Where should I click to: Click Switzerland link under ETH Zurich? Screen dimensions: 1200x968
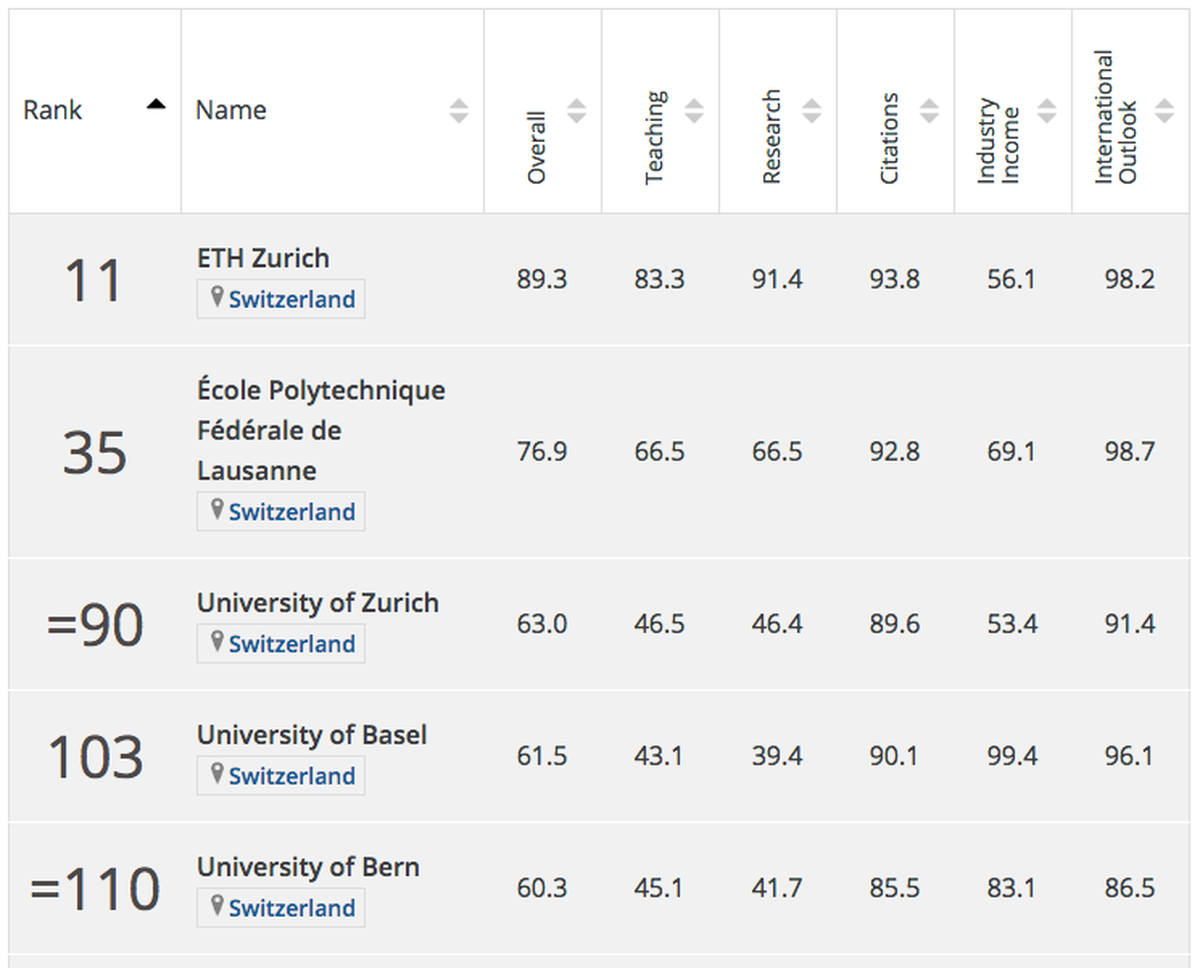click(x=292, y=299)
